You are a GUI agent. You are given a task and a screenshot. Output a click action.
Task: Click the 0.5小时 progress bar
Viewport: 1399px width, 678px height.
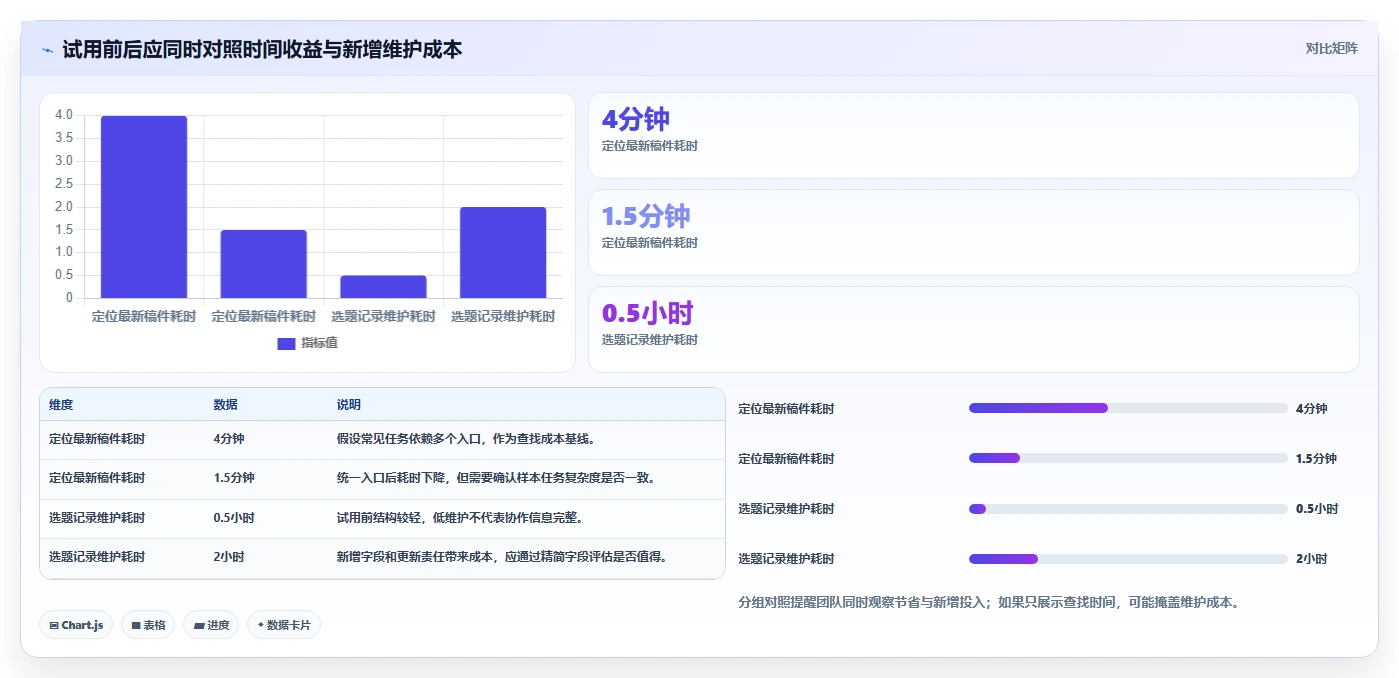point(1128,508)
